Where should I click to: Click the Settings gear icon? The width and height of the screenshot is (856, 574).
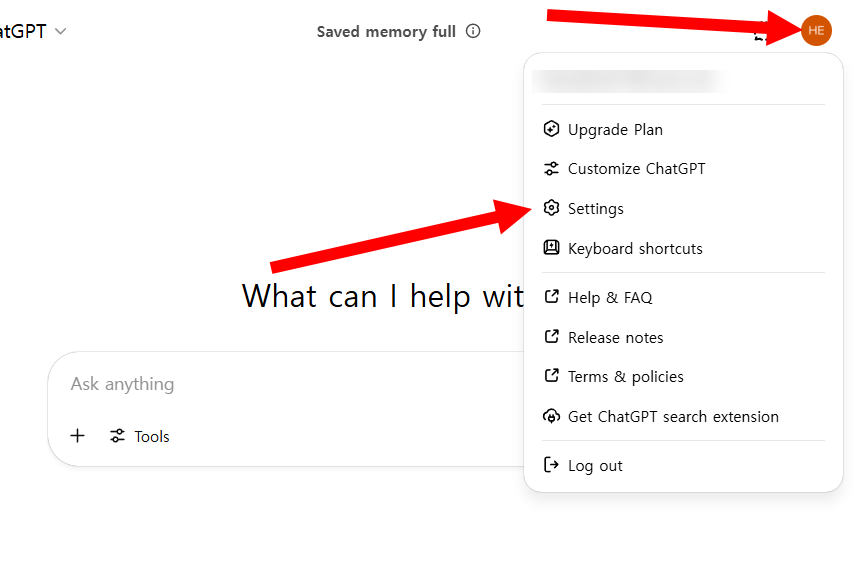[551, 208]
